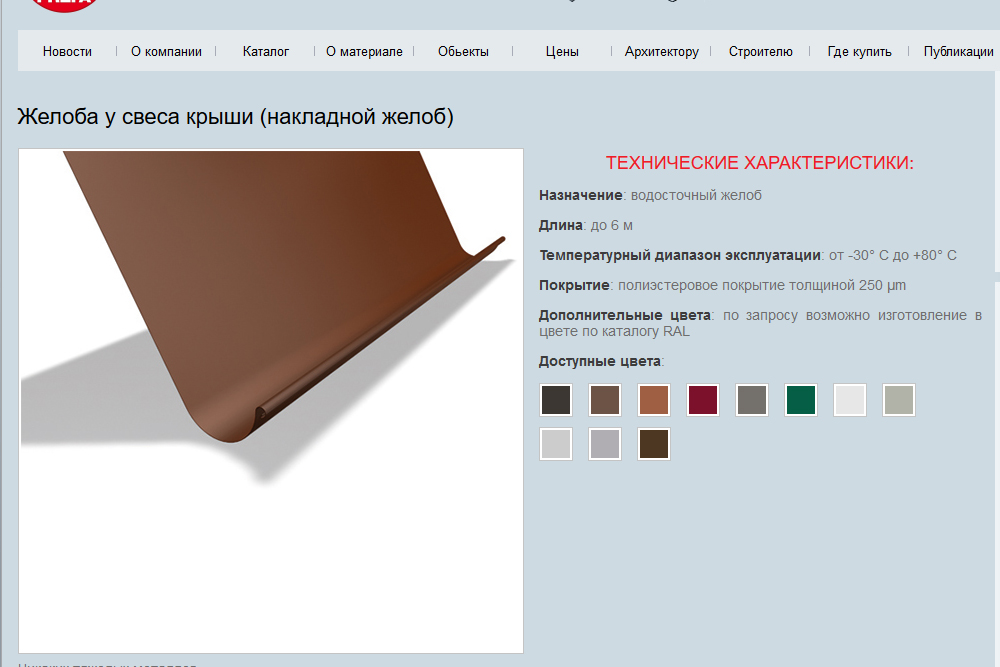Choose the white color swatch
This screenshot has width=1000, height=667.
(x=850, y=400)
